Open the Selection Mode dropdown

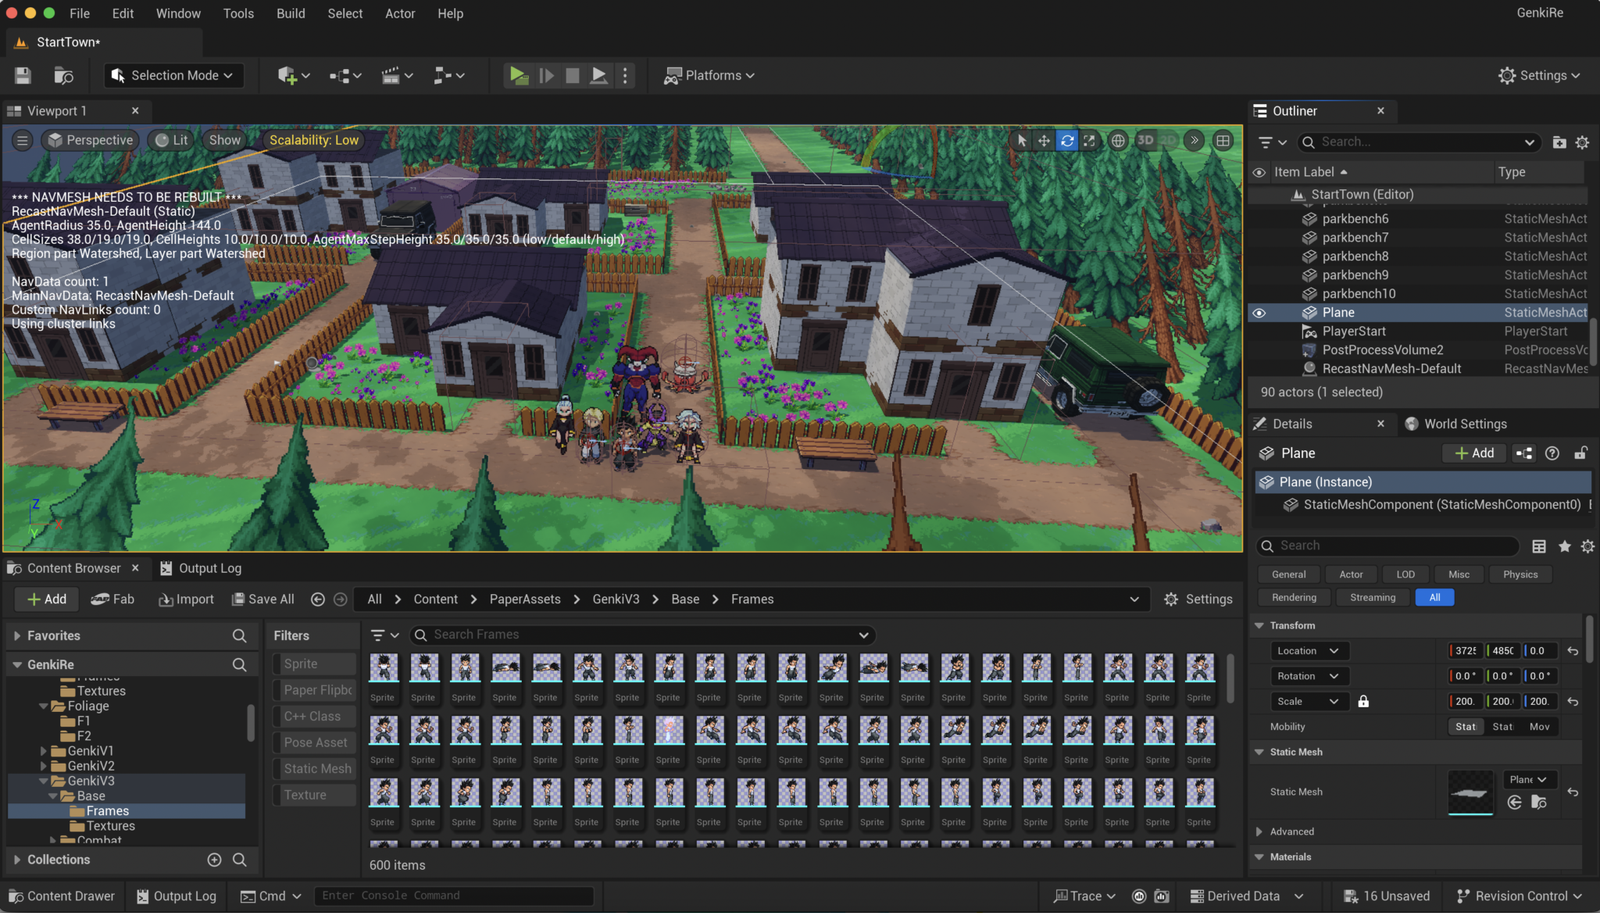pos(174,75)
